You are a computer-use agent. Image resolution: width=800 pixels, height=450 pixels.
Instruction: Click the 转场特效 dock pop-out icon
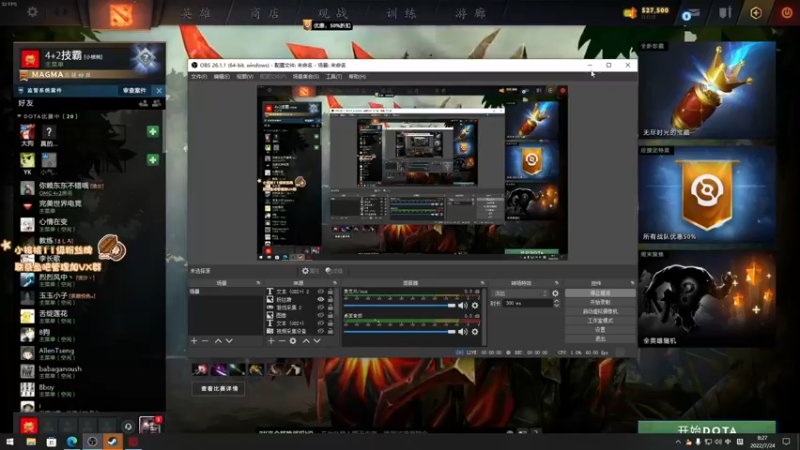(x=556, y=283)
